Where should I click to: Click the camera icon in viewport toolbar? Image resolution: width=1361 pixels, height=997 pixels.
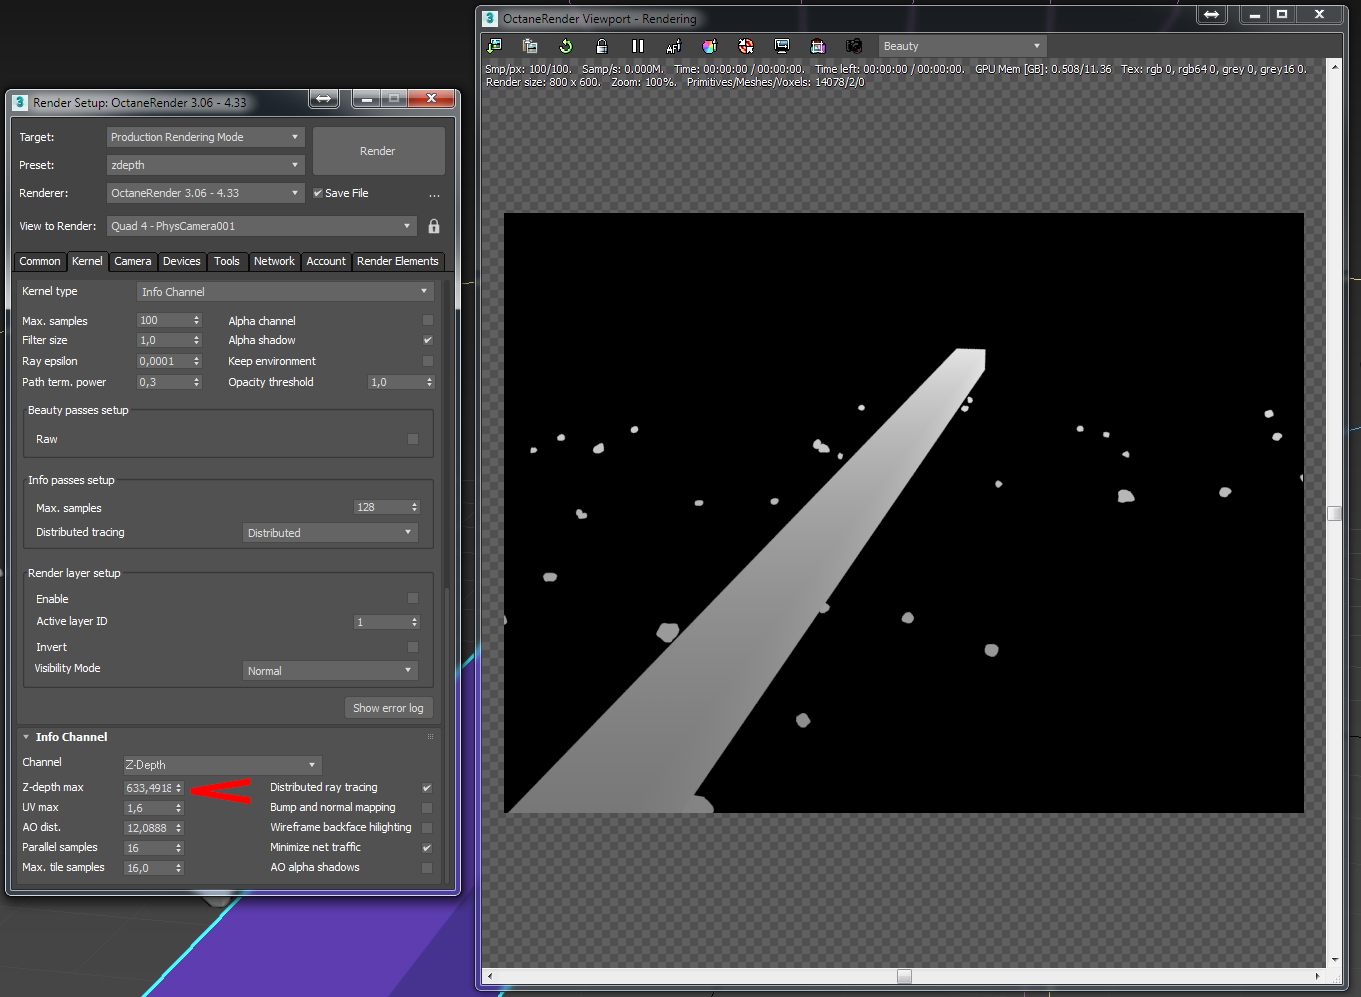[x=854, y=46]
